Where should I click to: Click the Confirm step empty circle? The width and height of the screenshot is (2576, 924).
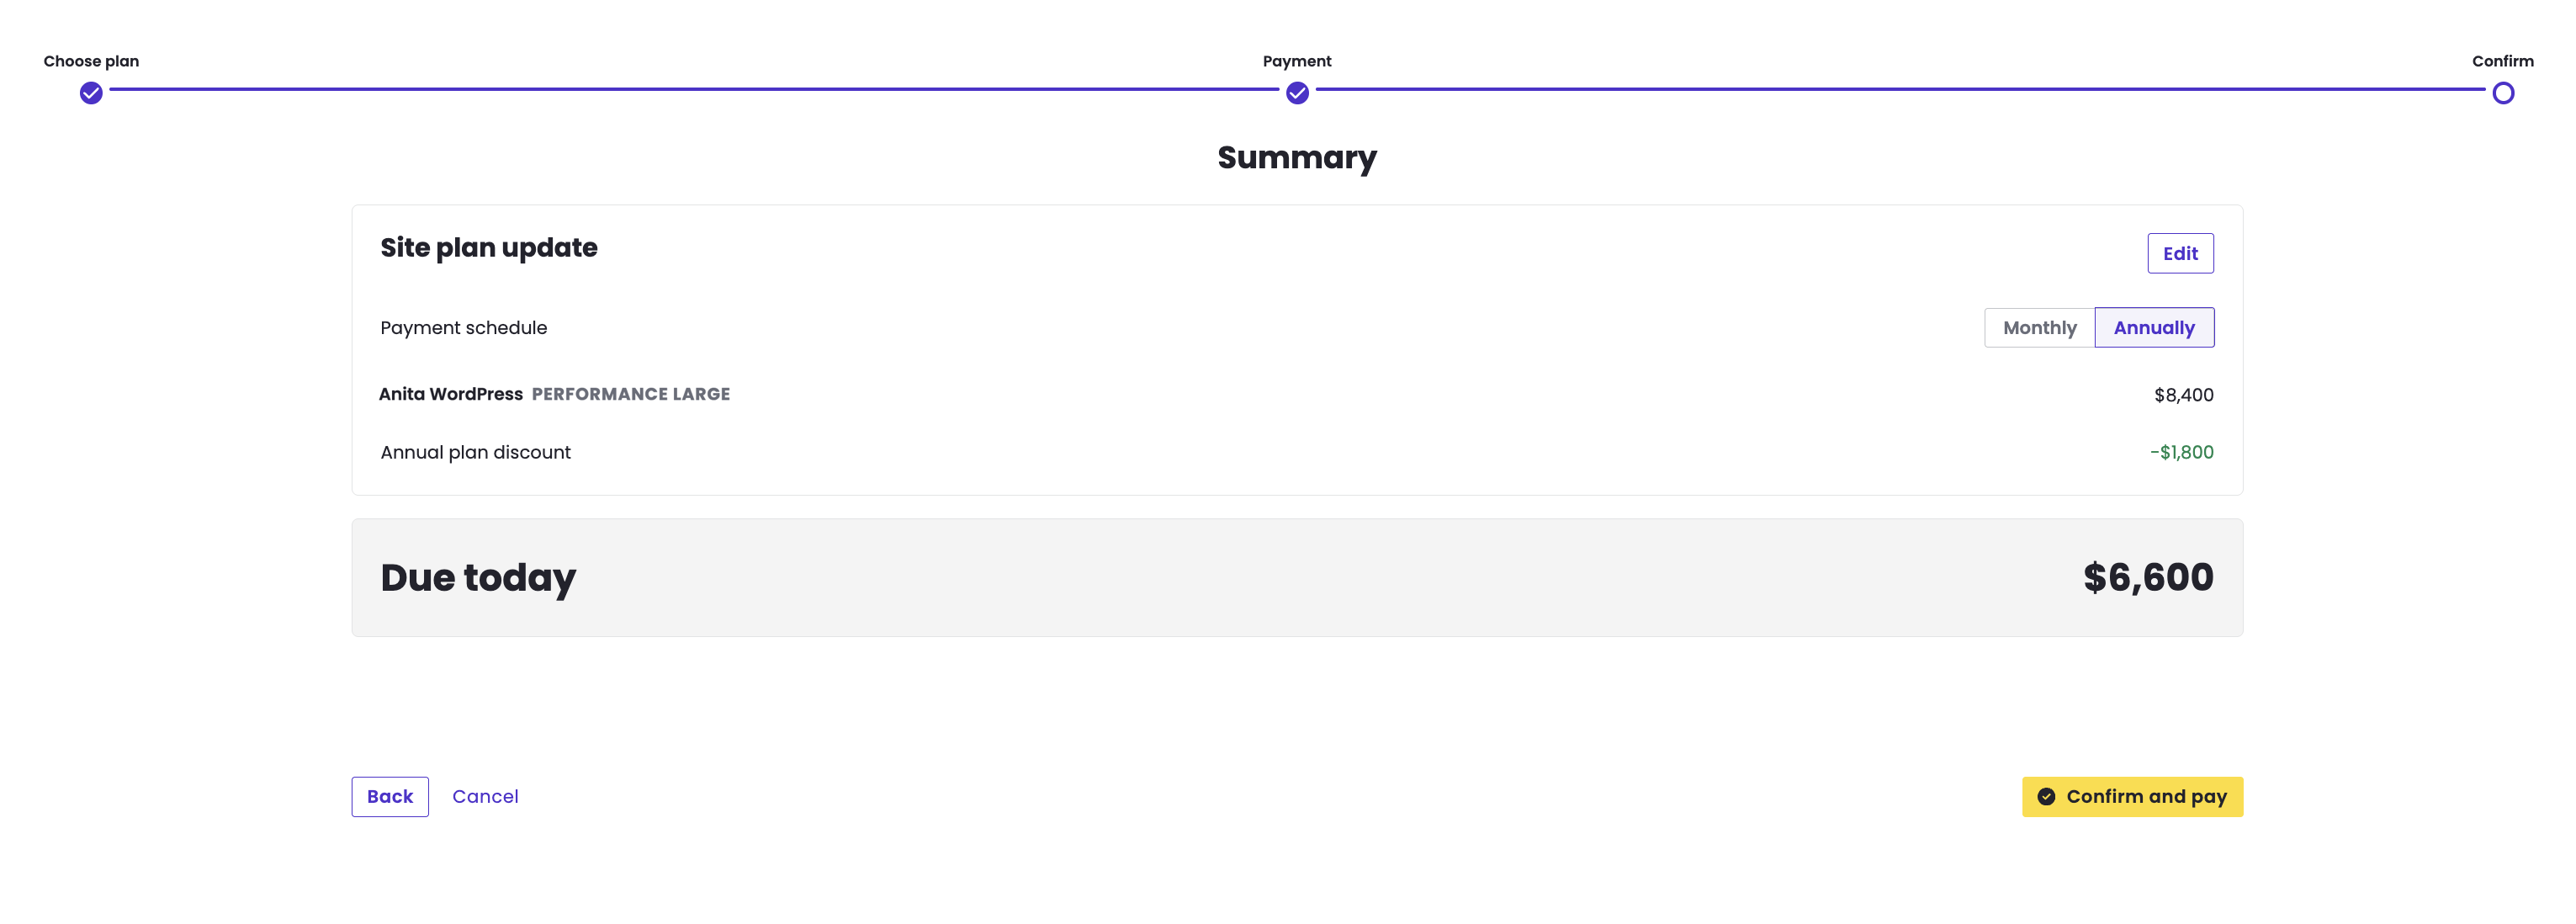[x=2502, y=93]
